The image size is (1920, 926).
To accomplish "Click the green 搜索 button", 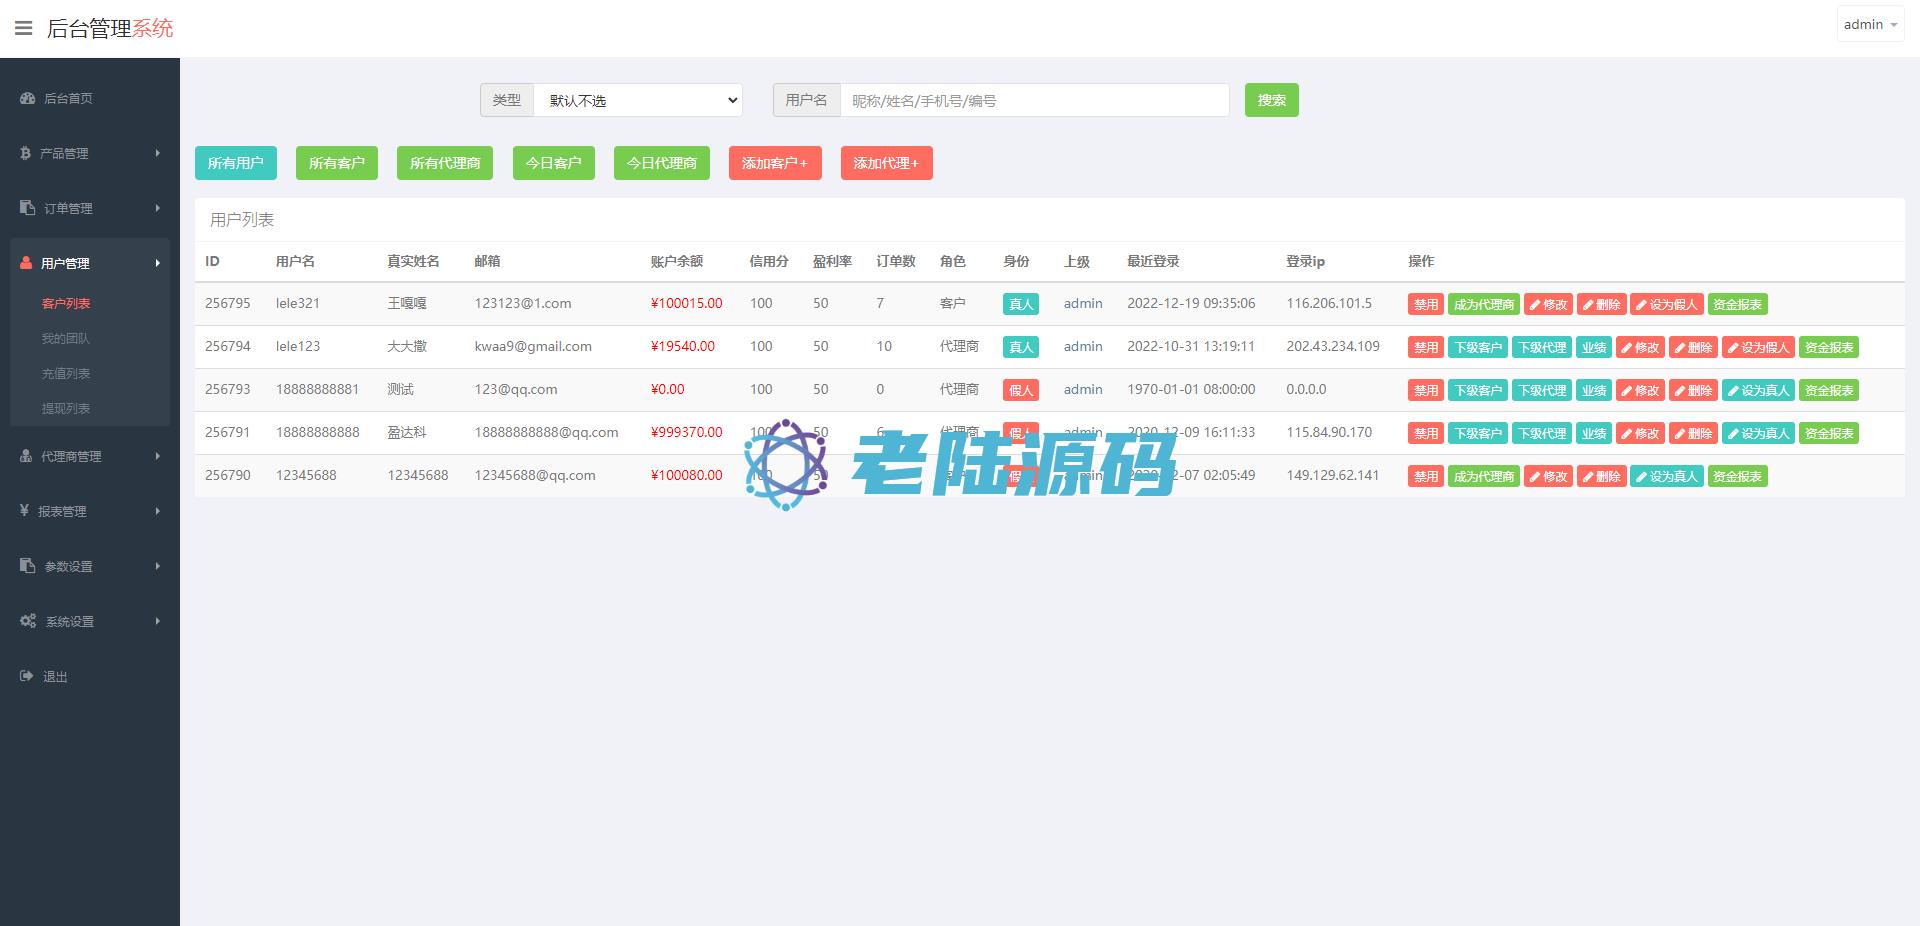I will tap(1271, 100).
